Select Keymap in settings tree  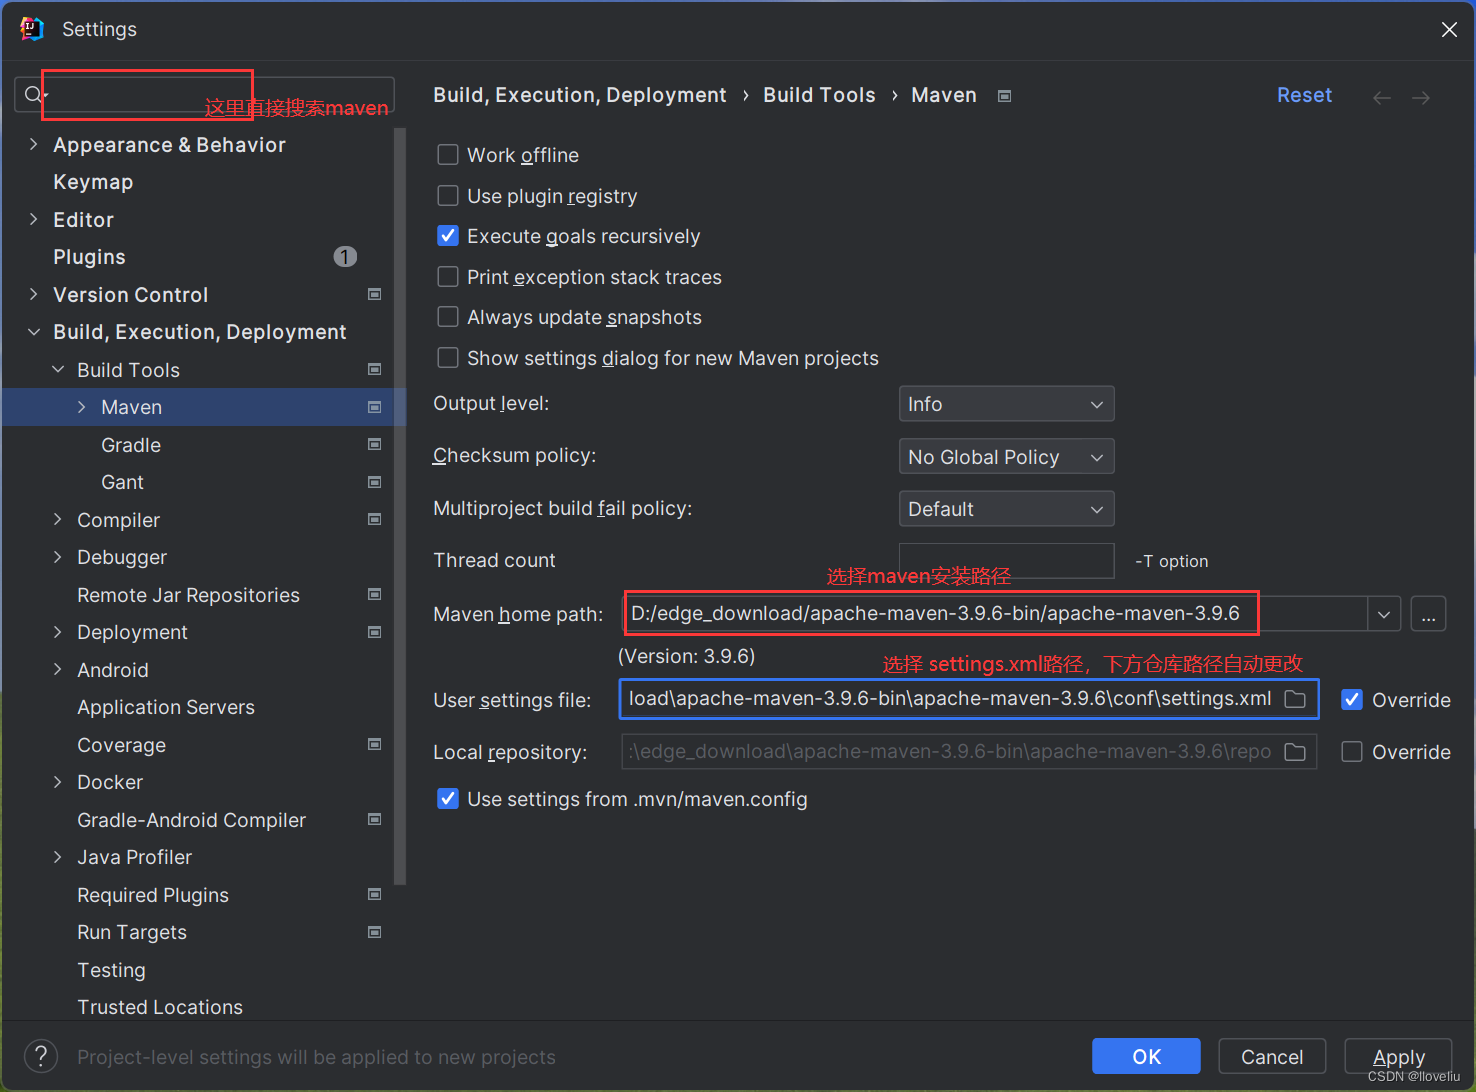coord(93,182)
